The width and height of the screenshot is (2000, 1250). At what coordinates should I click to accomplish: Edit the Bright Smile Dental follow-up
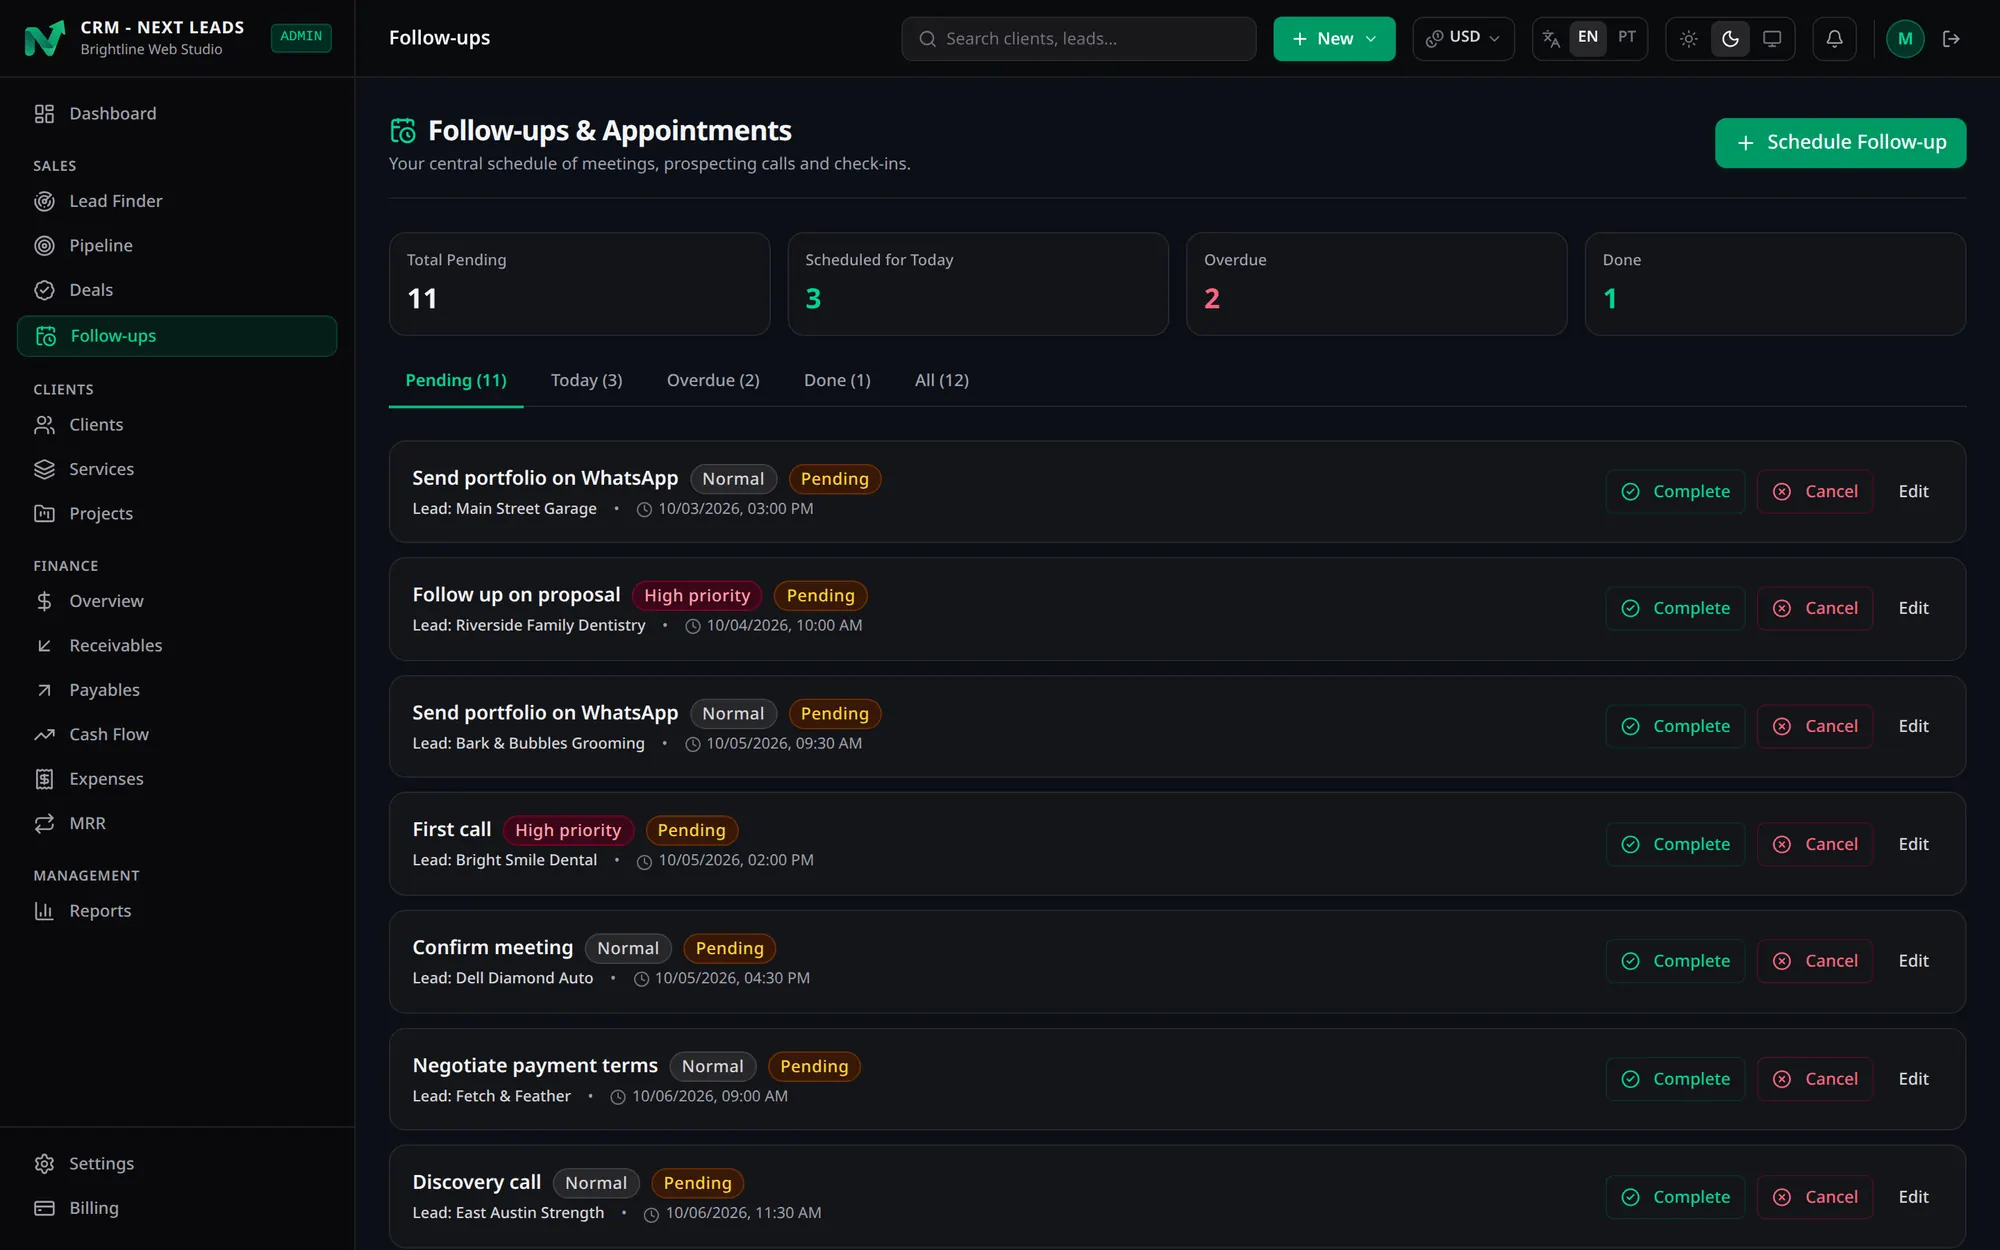click(1913, 844)
